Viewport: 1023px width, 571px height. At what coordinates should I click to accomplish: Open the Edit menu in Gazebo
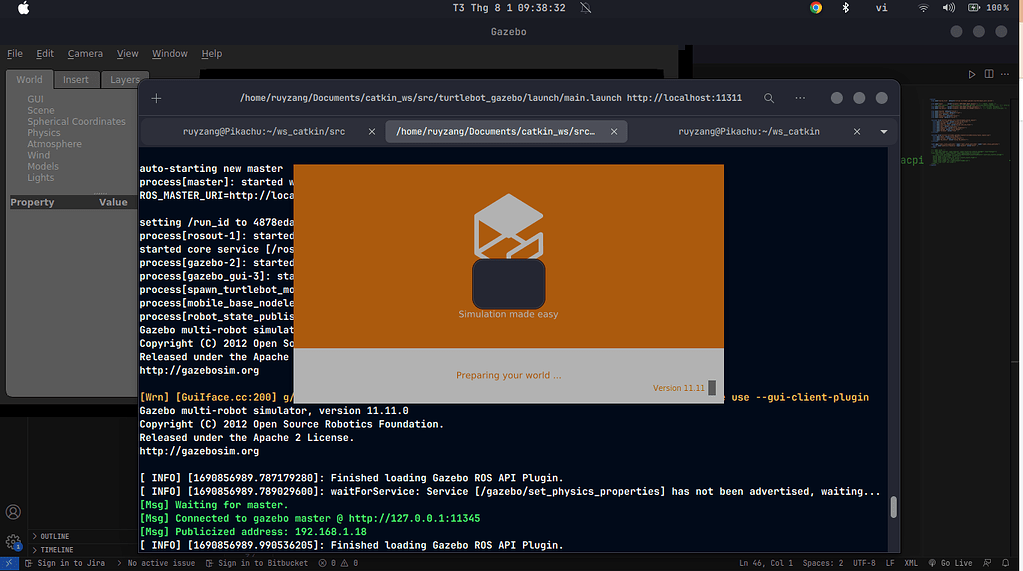click(45, 54)
